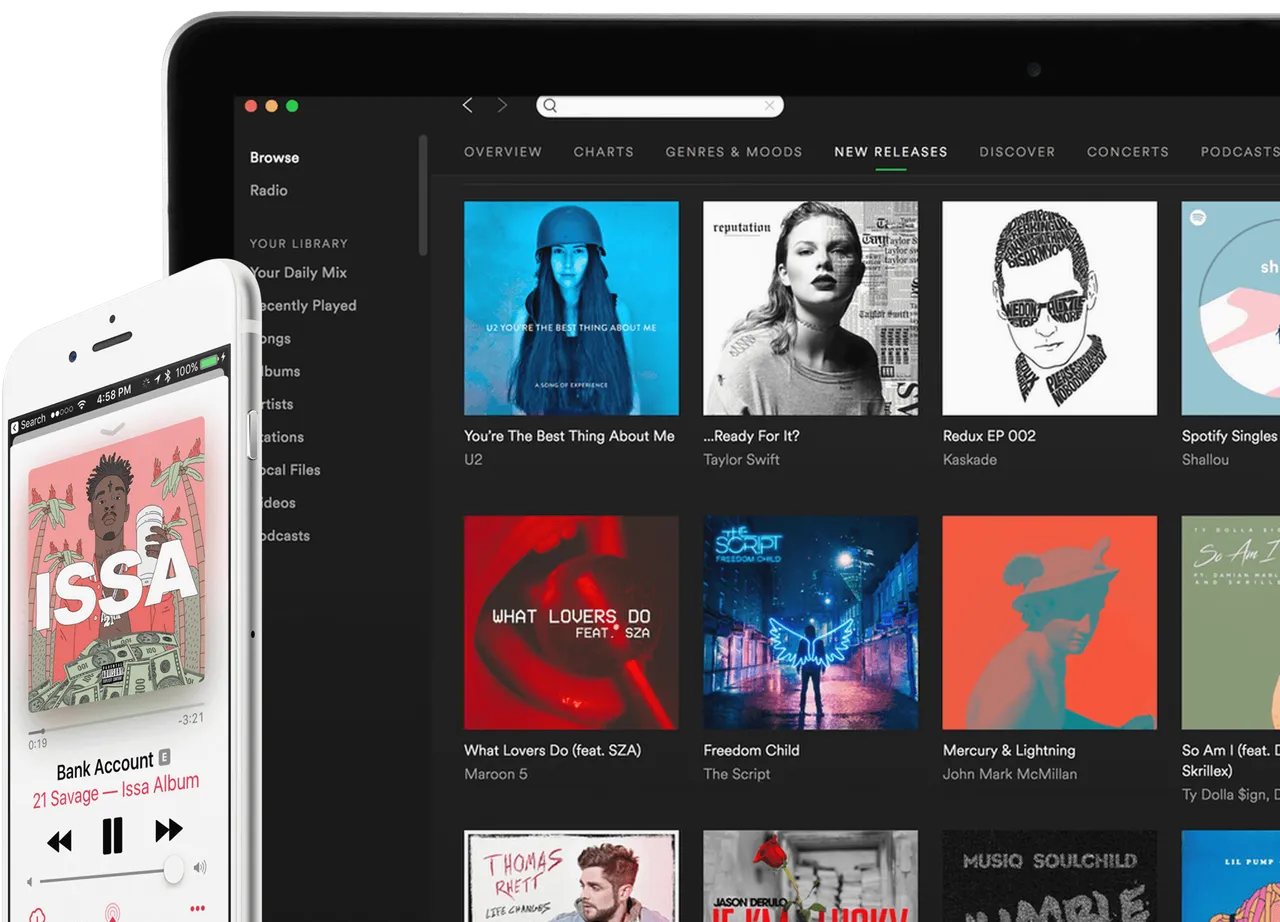The width and height of the screenshot is (1280, 922).
Task: Click the 'Mercury & Lightning' title
Action: tap(1009, 750)
